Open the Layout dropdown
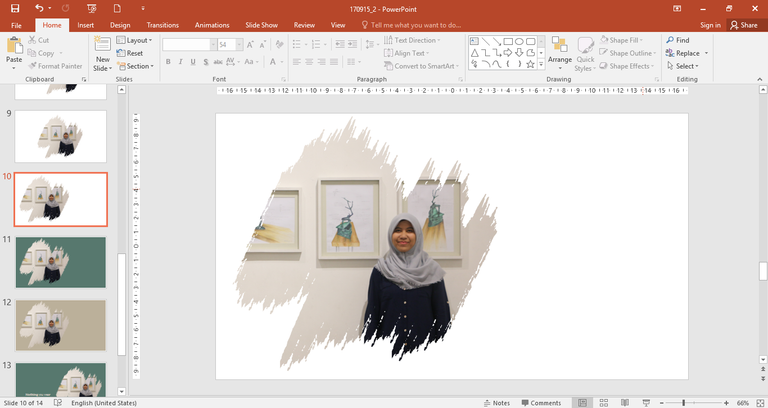Viewport: 768px width, 408px height. click(135, 40)
